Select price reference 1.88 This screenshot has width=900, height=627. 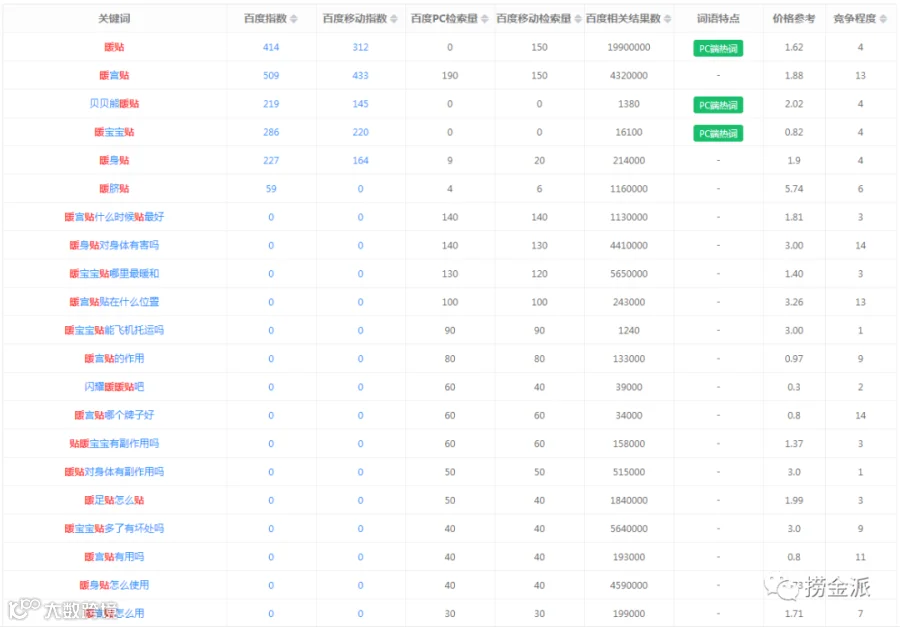[794, 75]
